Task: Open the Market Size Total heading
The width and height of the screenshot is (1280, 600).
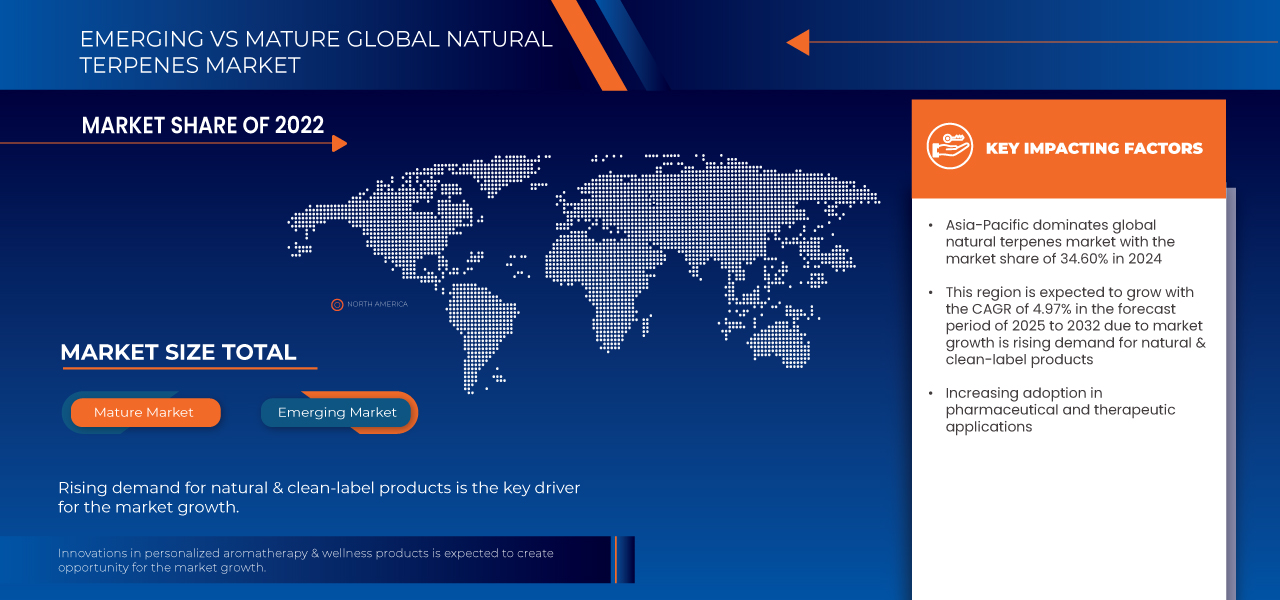Action: [x=178, y=352]
